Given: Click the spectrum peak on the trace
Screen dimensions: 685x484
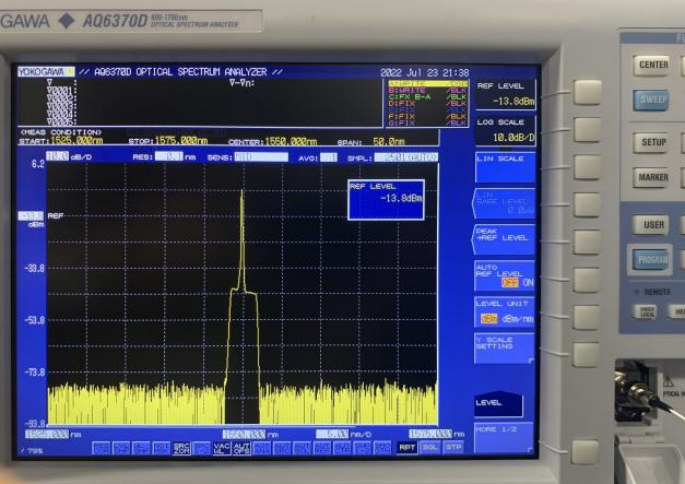Looking at the screenshot, I should (x=242, y=193).
